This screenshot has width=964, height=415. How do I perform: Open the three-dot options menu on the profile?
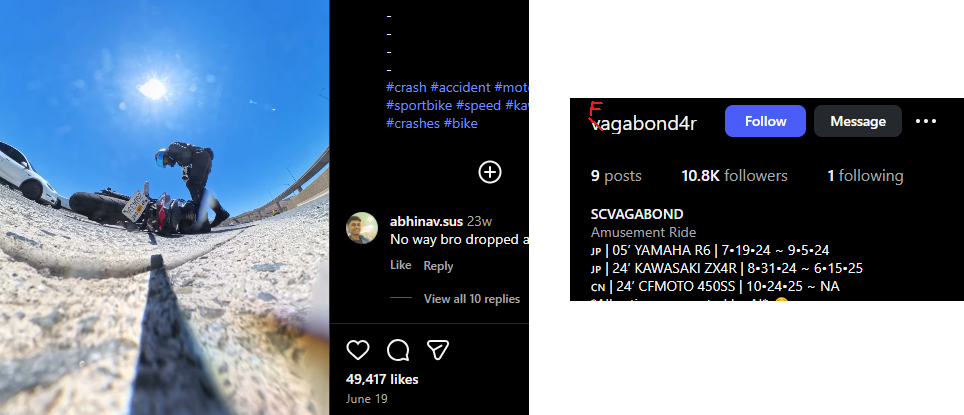[x=926, y=121]
